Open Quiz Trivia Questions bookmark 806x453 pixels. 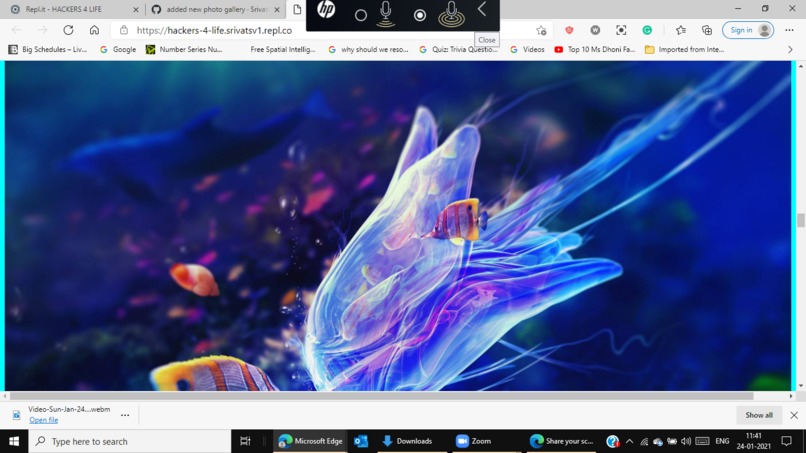pyautogui.click(x=459, y=49)
